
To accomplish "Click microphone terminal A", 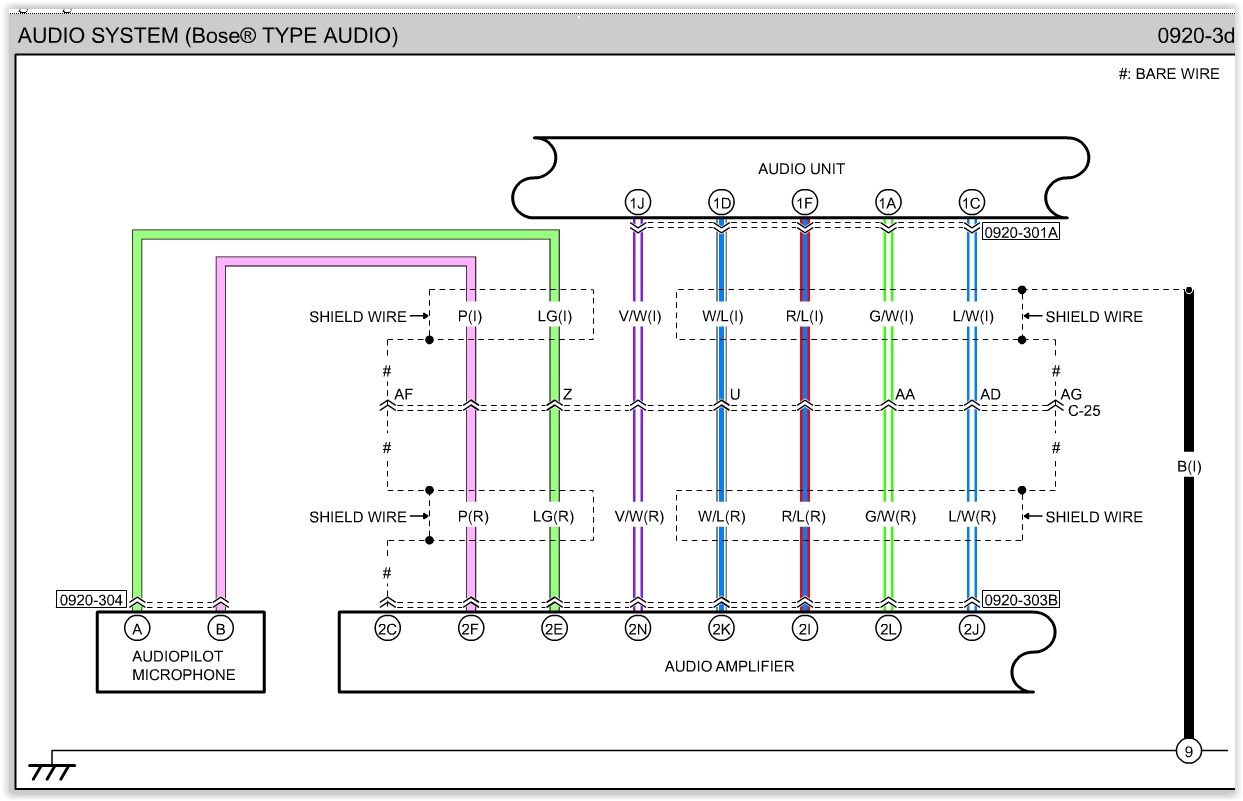I will [137, 629].
